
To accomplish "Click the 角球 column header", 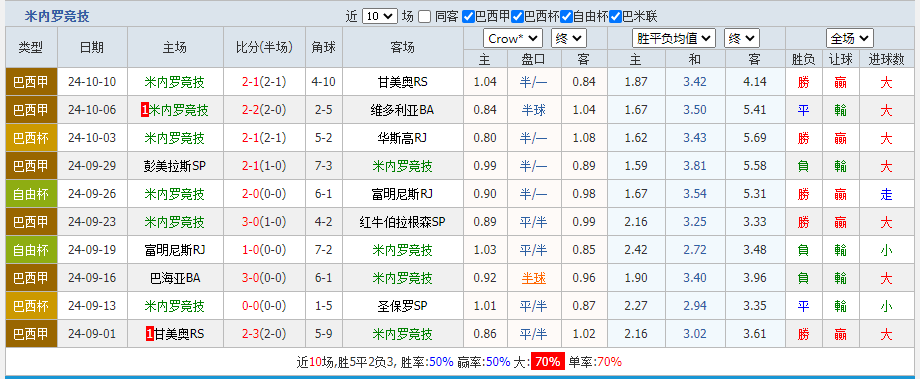I will [324, 47].
